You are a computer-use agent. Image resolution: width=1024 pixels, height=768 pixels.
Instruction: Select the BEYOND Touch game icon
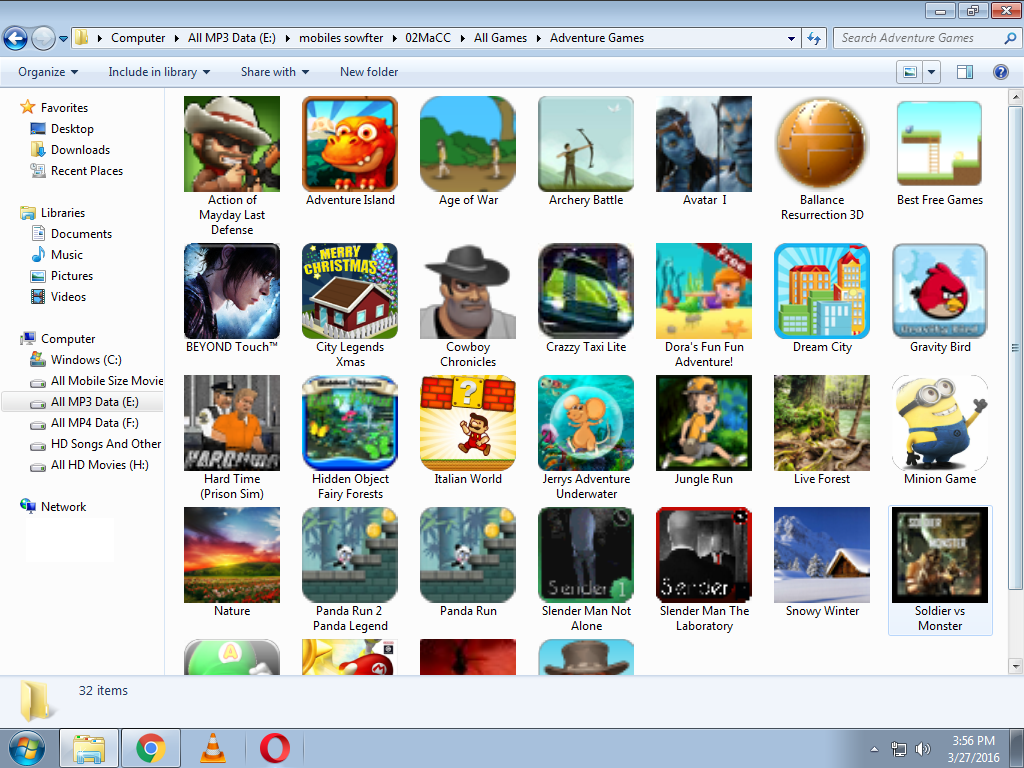232,291
